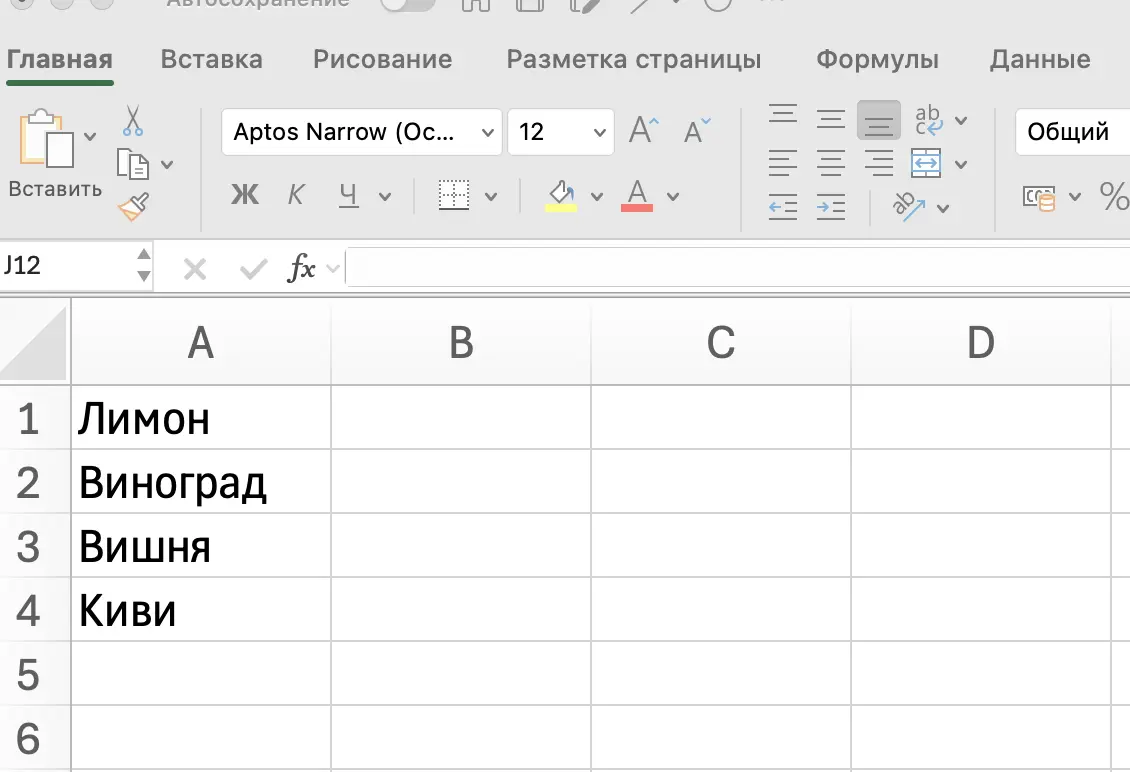This screenshot has height=772, width=1130.
Task: Open the font size dropdown
Action: coord(561,131)
